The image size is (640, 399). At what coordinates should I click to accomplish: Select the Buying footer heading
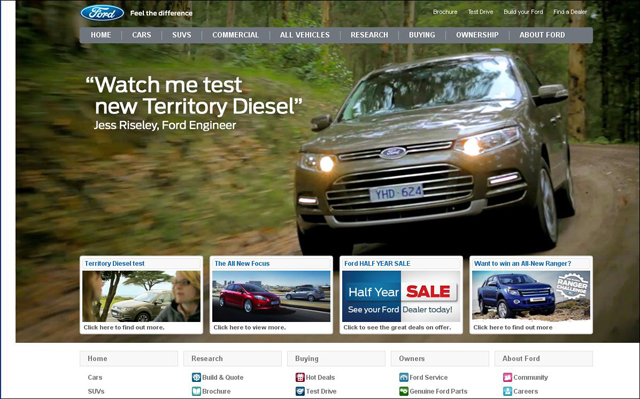click(336, 359)
